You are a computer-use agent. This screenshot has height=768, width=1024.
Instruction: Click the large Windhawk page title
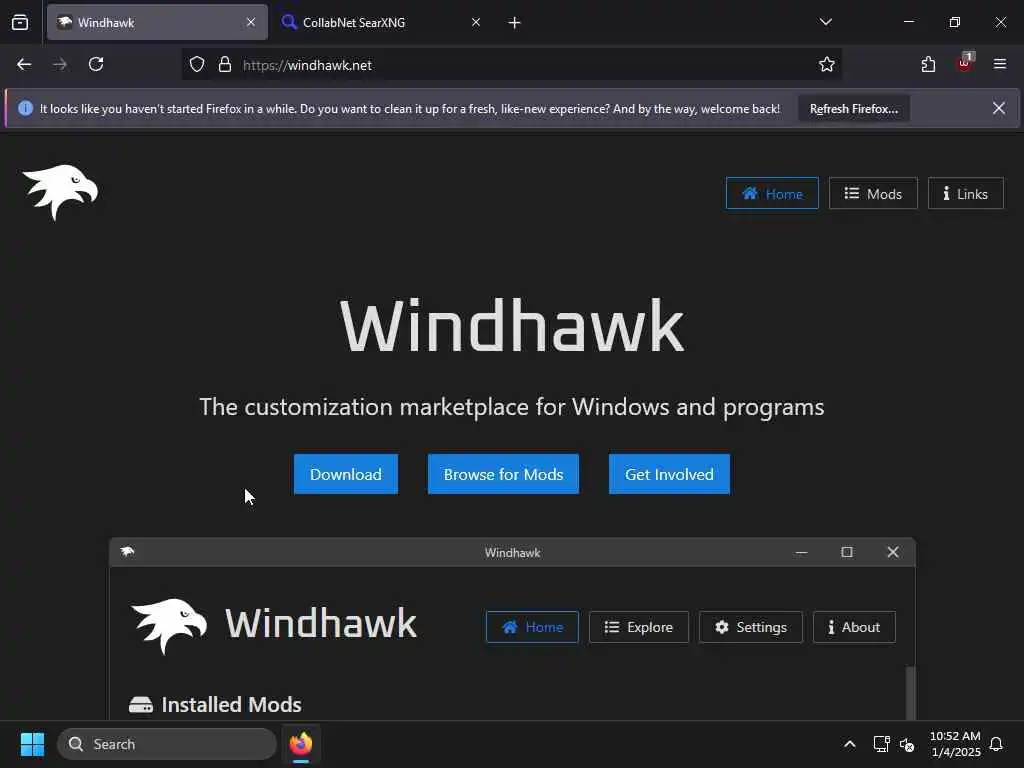point(511,325)
